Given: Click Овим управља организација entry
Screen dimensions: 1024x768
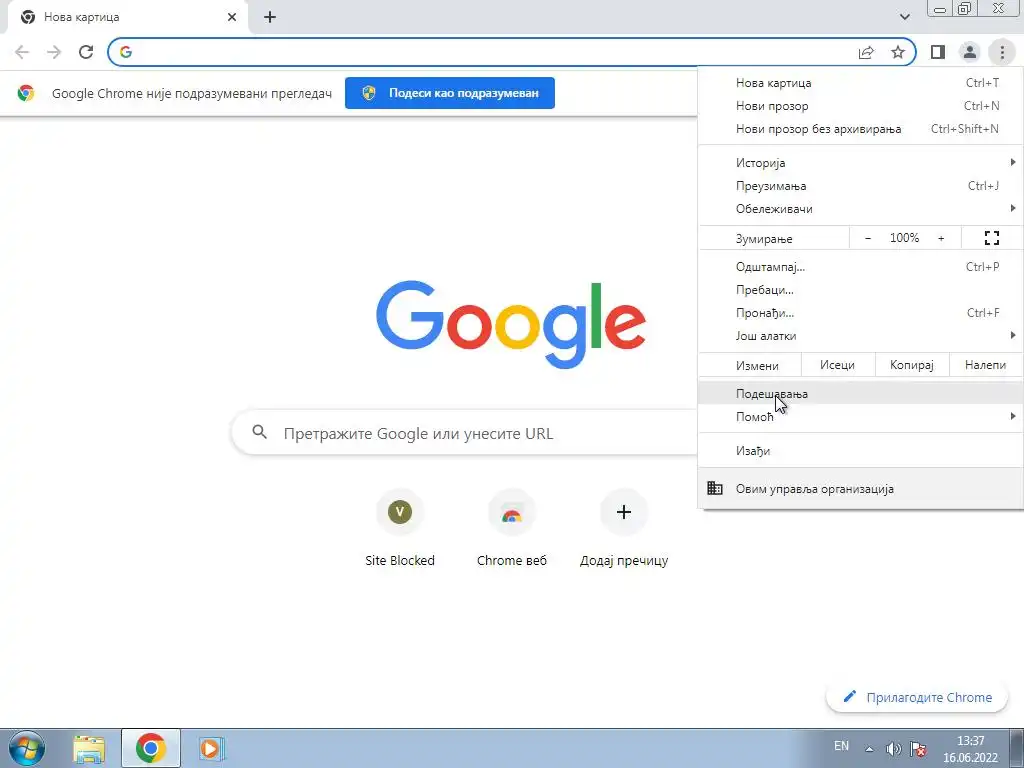Looking at the screenshot, I should tap(861, 488).
